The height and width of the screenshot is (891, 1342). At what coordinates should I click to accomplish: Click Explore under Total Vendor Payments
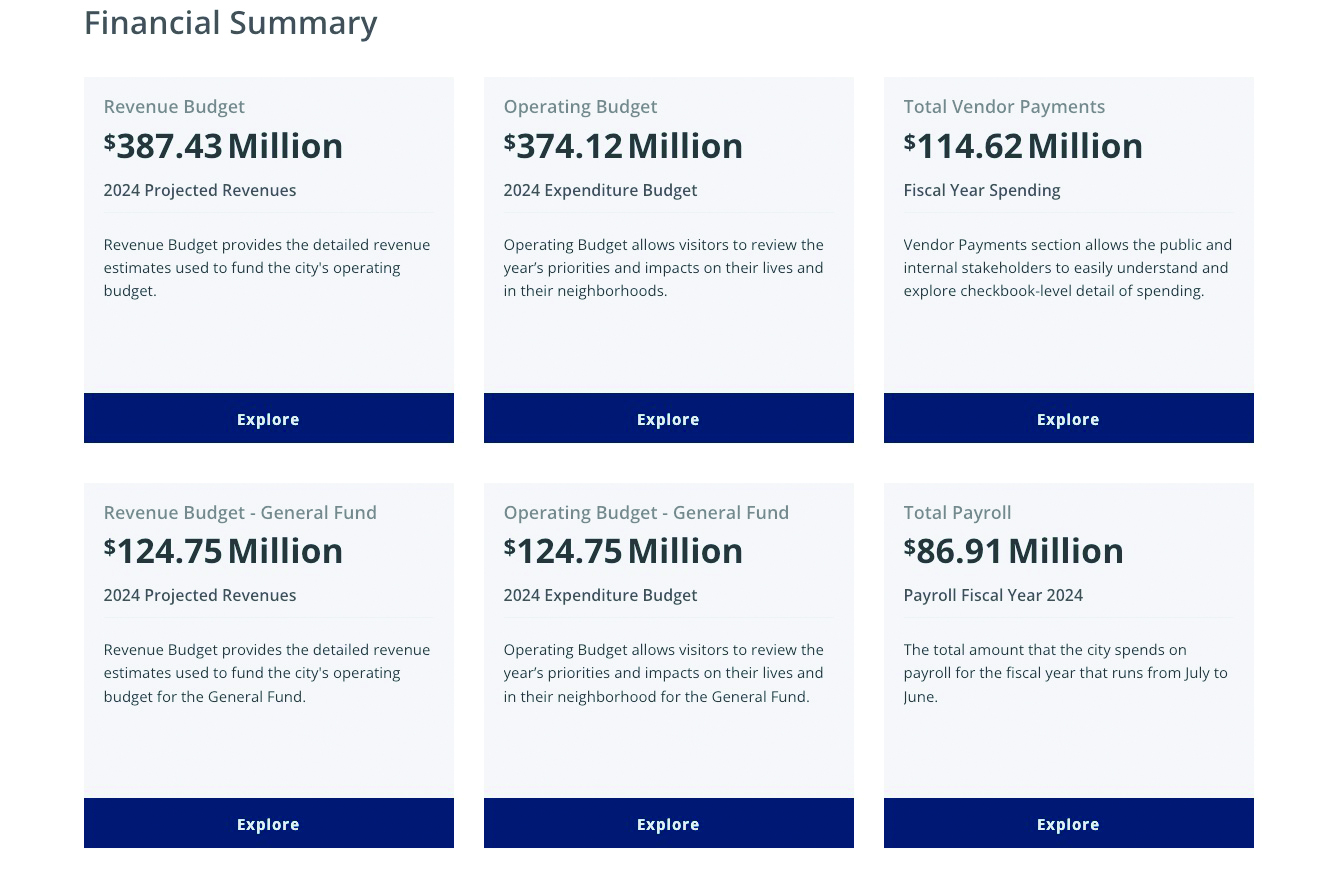1068,418
